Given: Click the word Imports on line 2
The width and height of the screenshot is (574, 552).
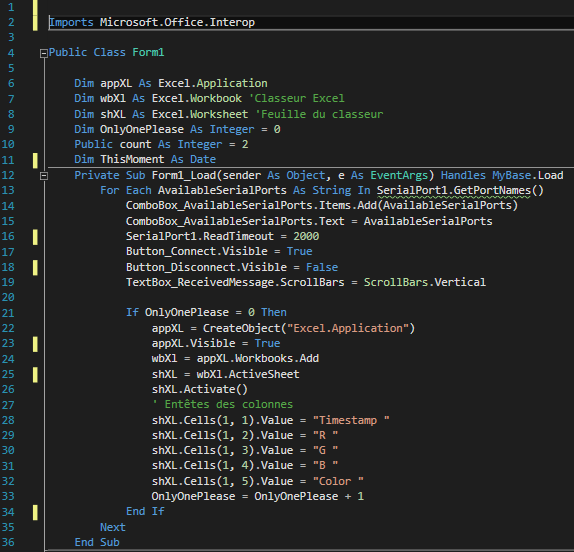Looking at the screenshot, I should [71, 22].
